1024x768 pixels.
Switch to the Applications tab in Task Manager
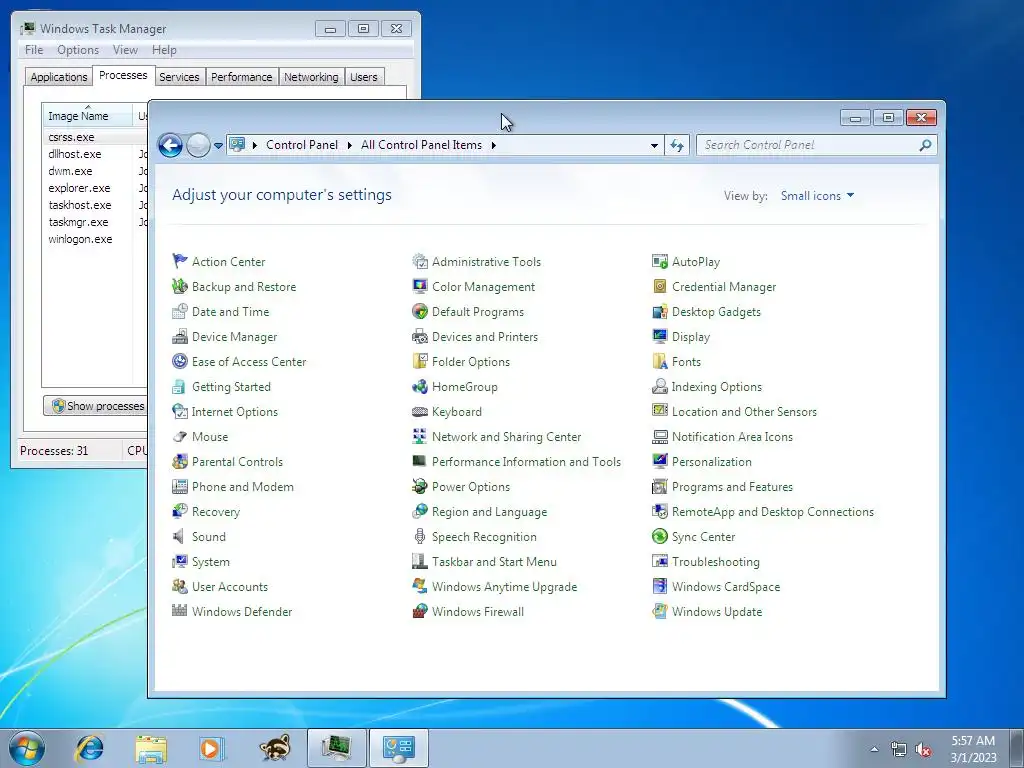pos(59,77)
